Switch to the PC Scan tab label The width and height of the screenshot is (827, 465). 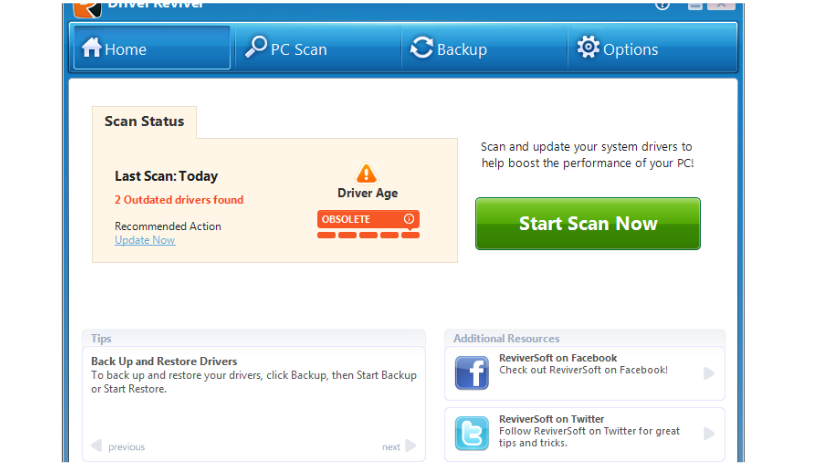click(298, 49)
